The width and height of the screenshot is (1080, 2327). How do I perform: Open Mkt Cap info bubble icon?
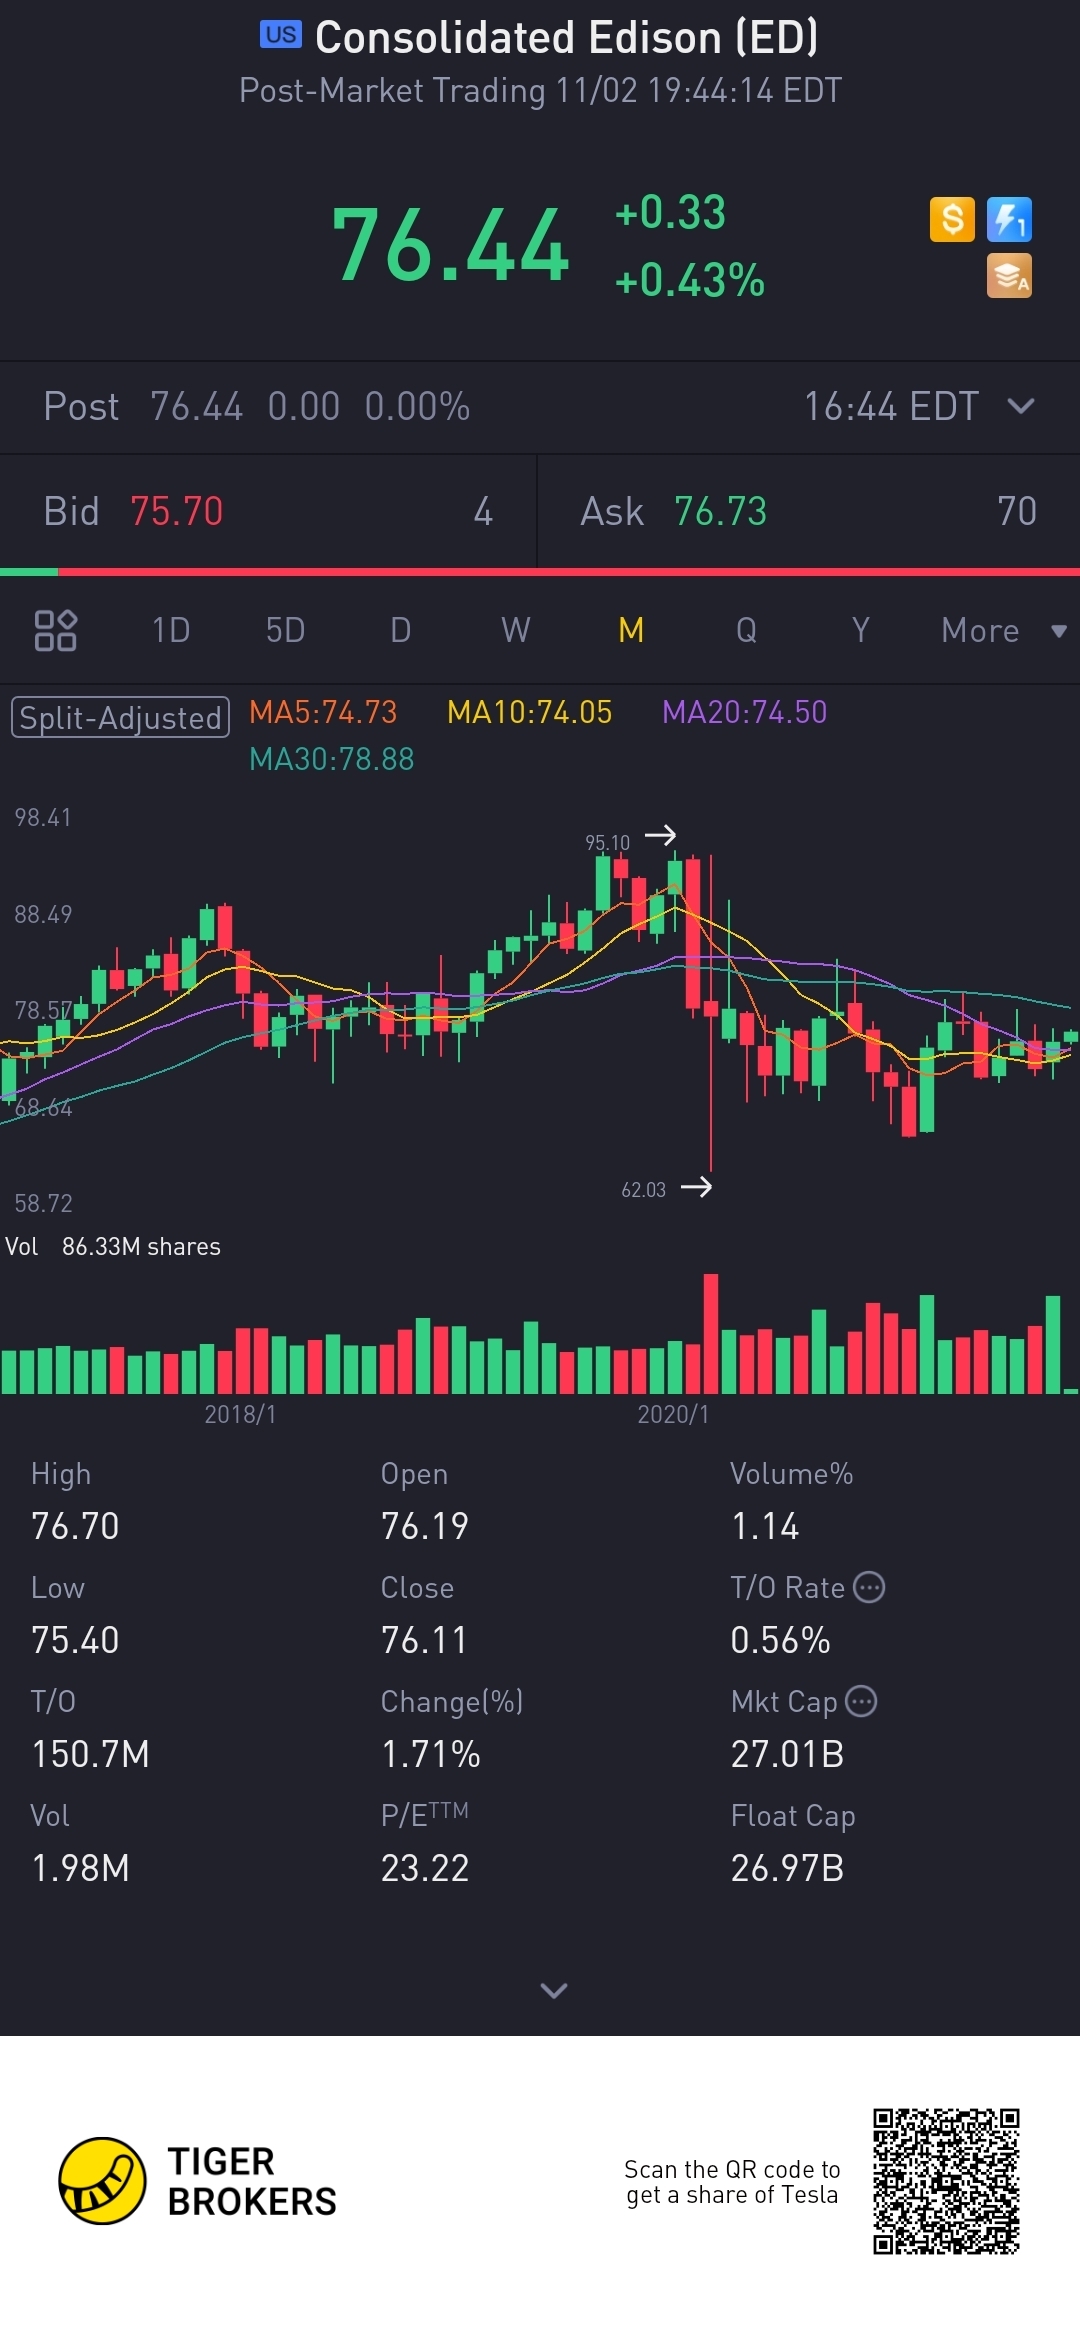[861, 1701]
